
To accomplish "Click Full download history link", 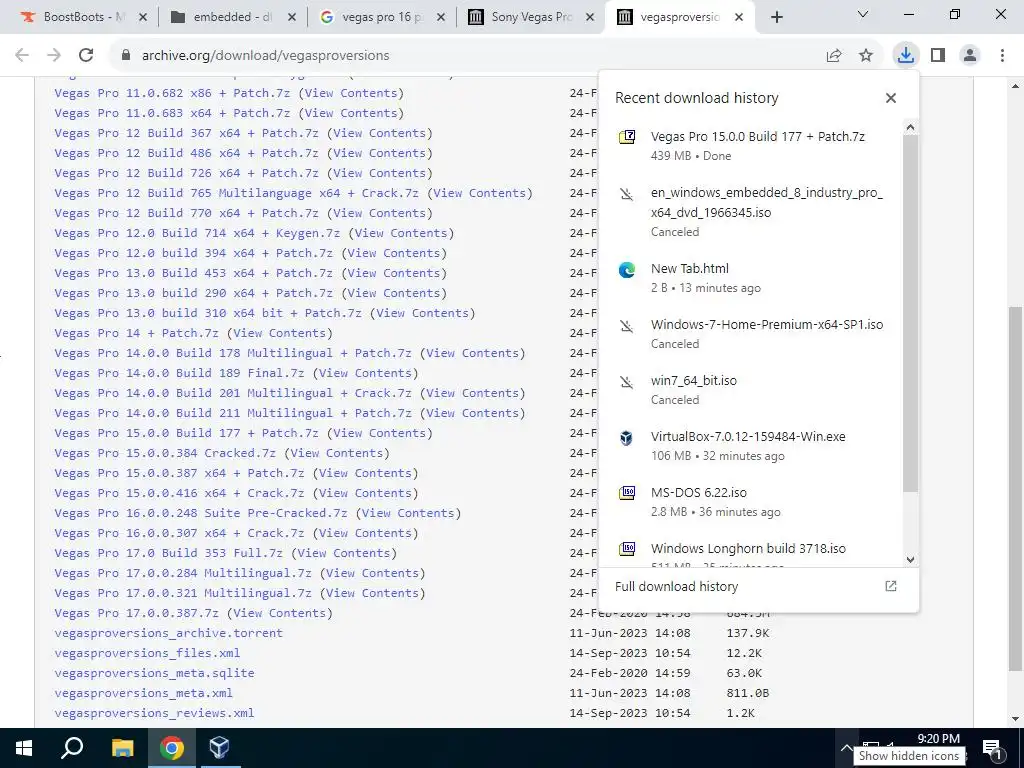I will 677,586.
